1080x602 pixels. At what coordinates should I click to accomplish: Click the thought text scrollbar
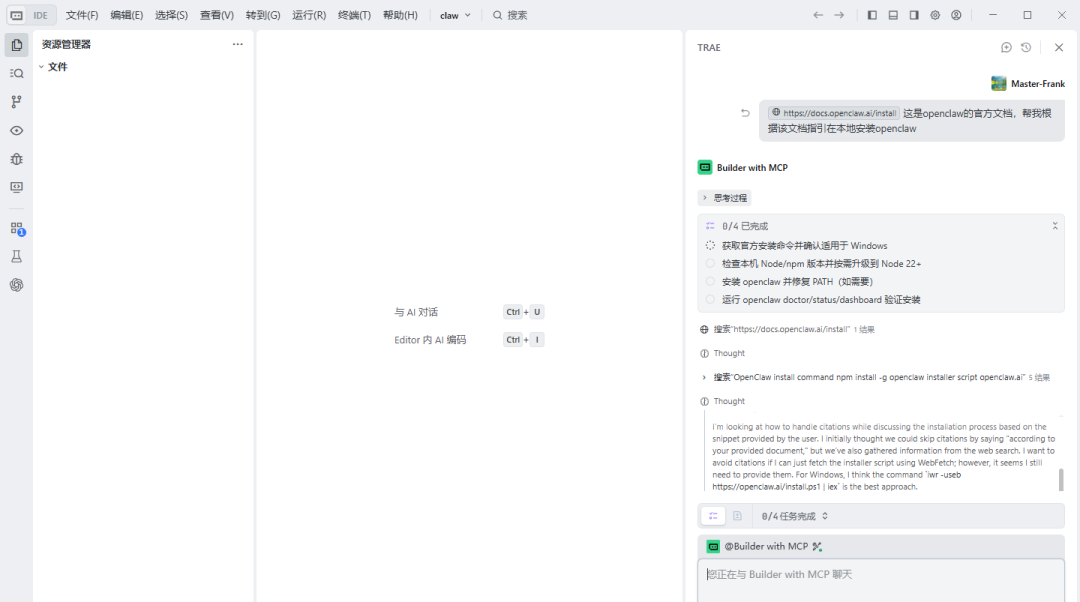coord(1061,479)
